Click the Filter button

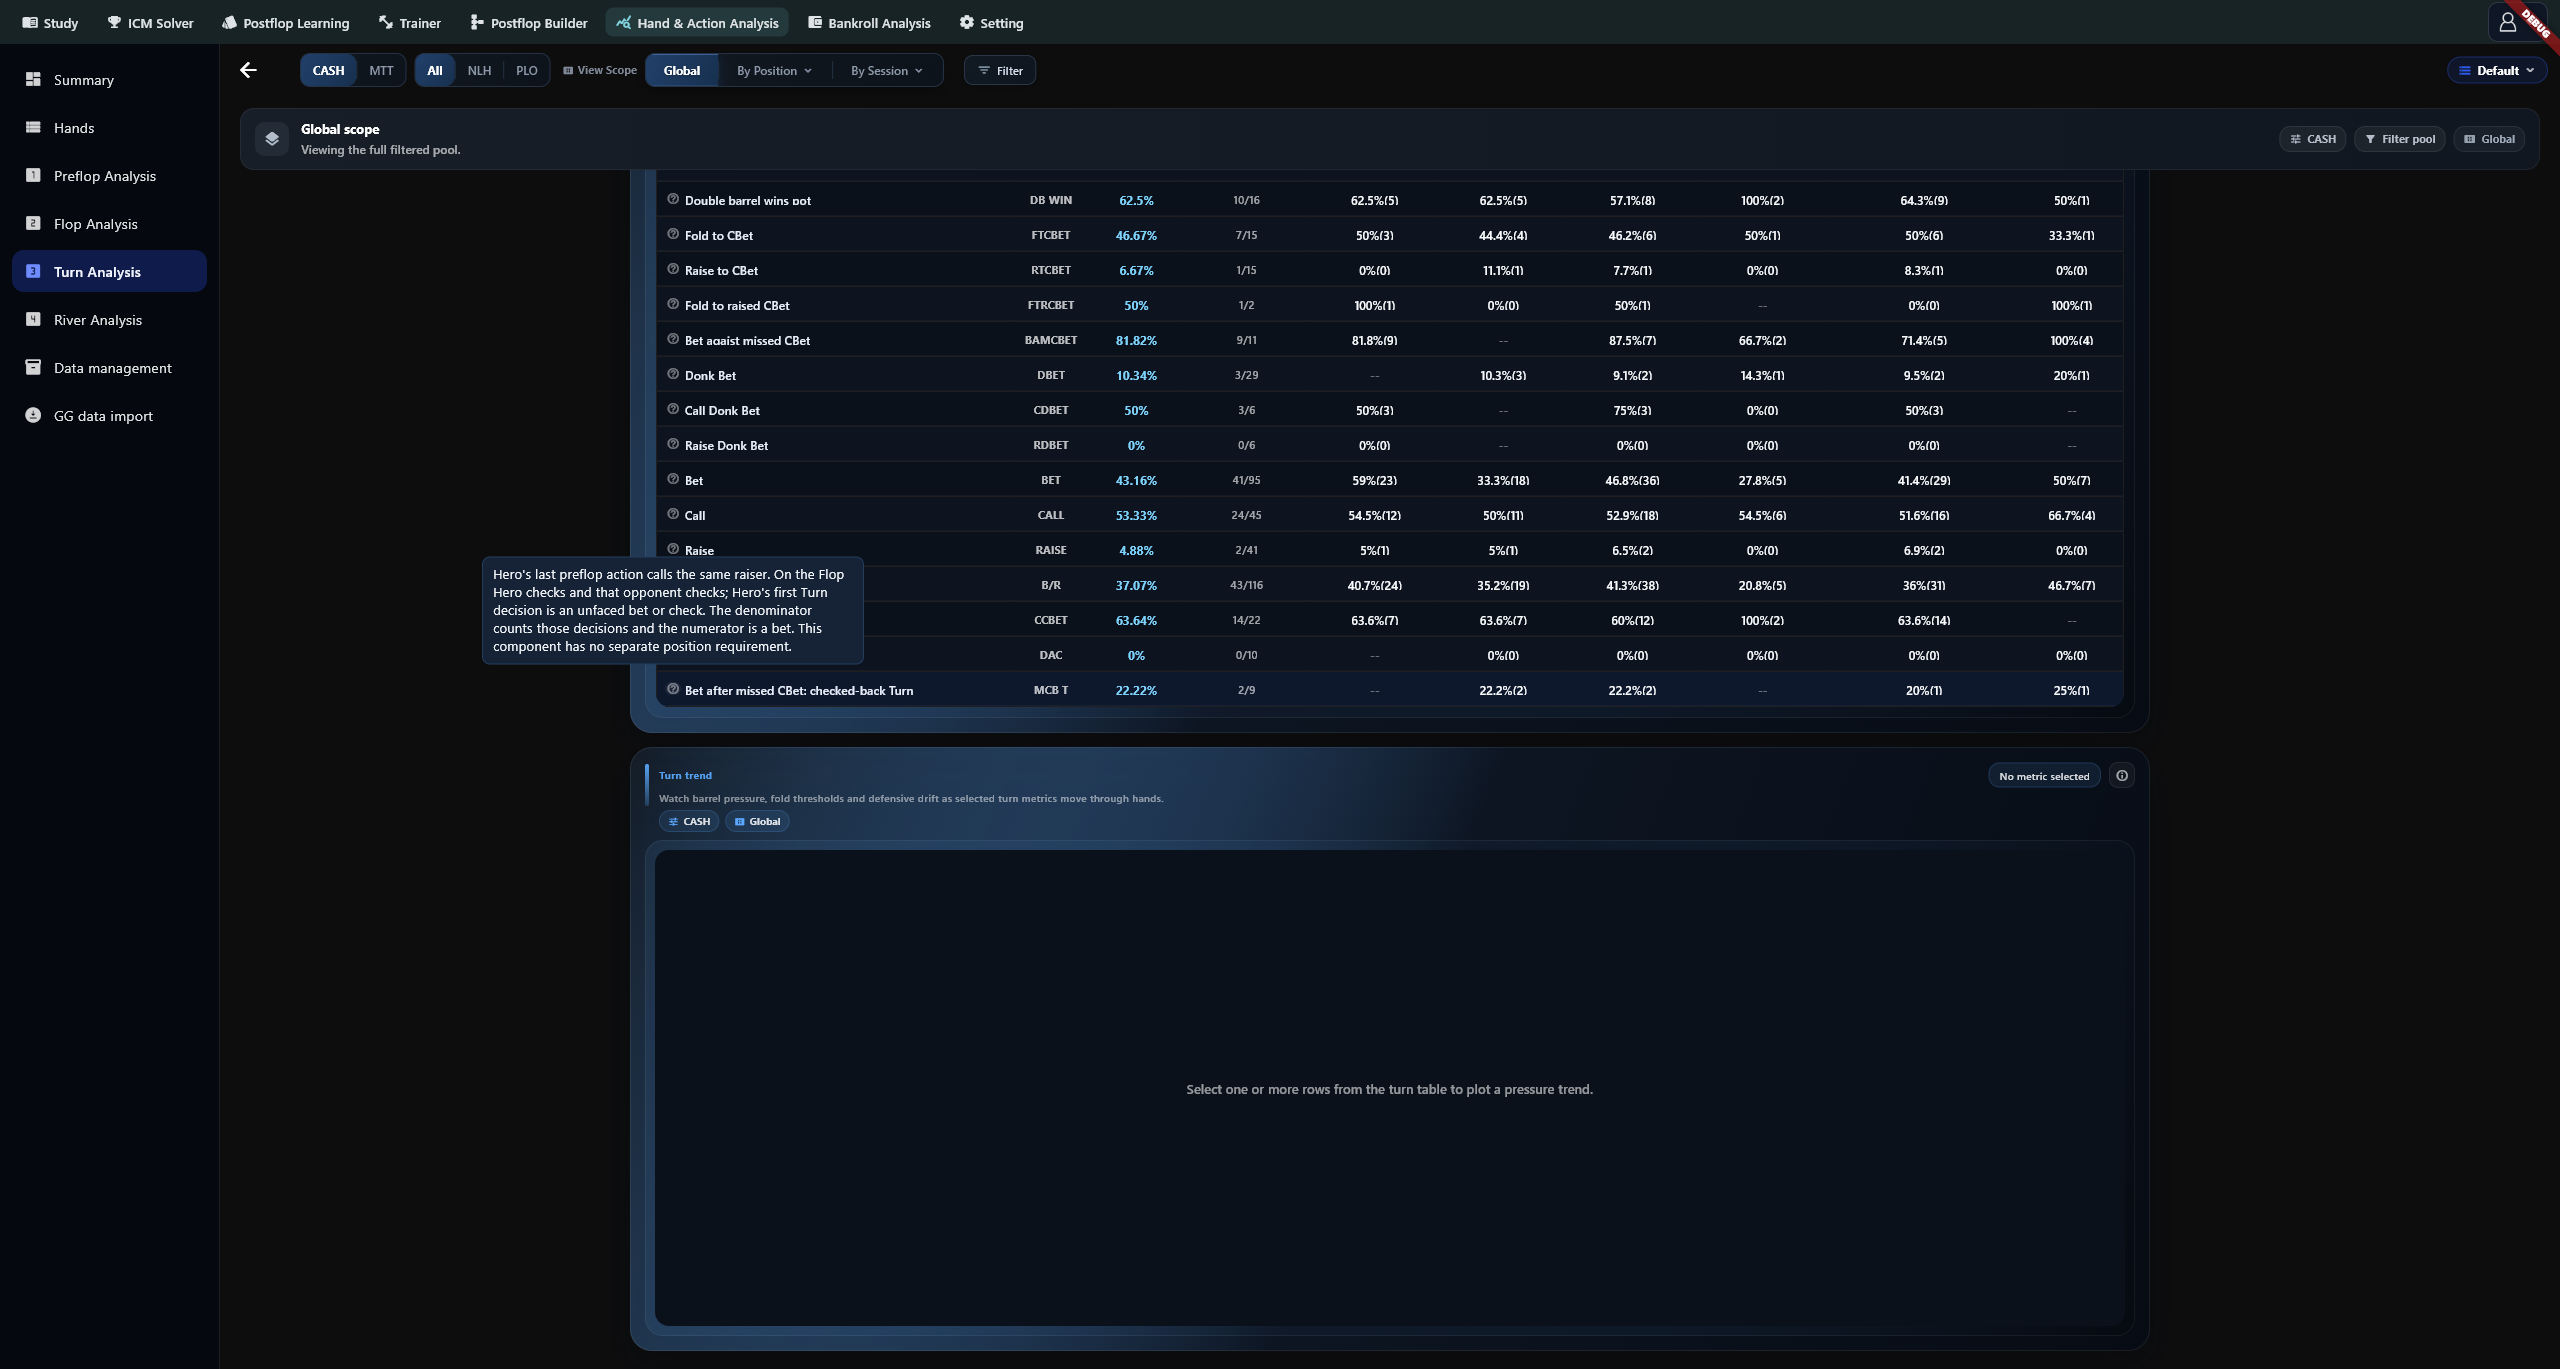pyautogui.click(x=1000, y=70)
